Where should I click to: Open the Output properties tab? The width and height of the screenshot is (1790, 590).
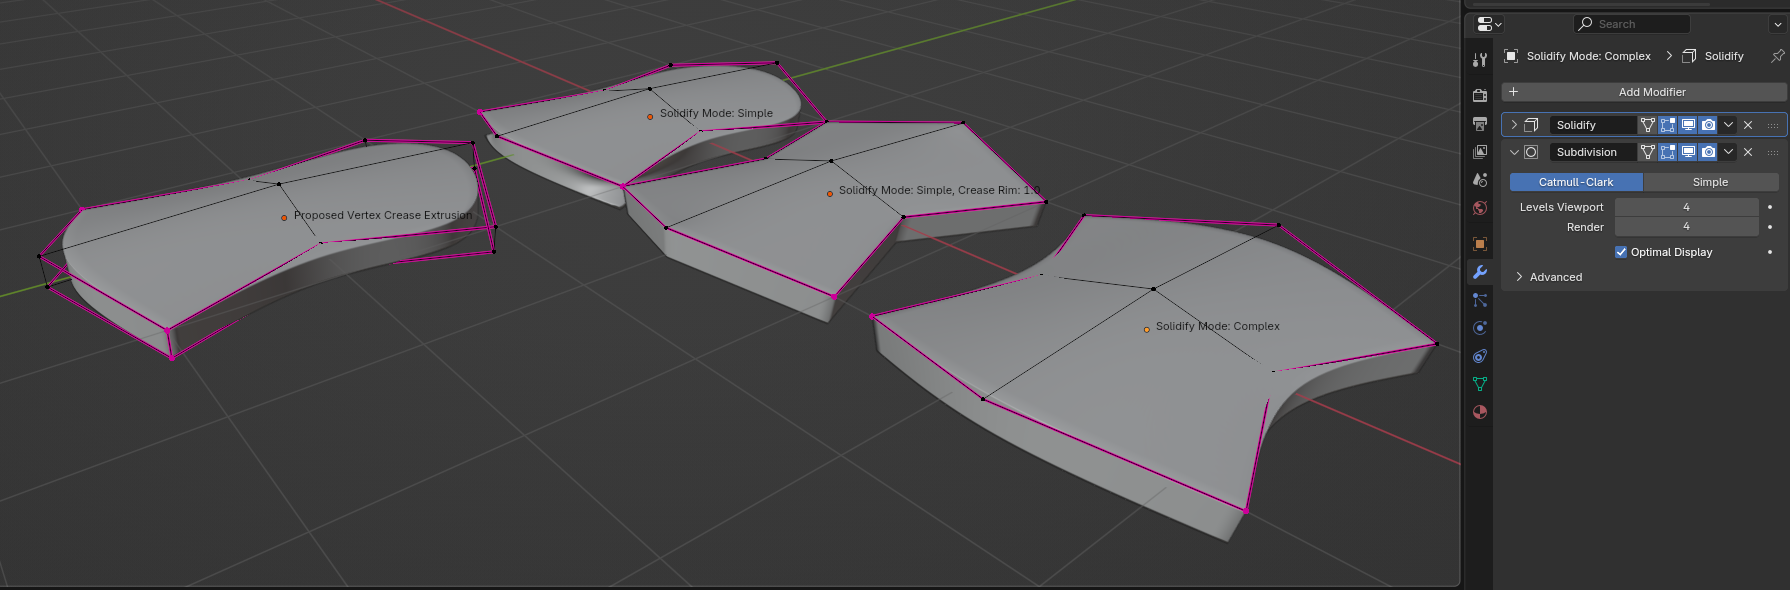(x=1480, y=124)
